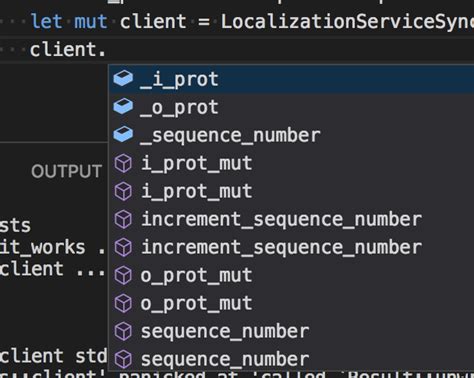Viewport: 474px width, 378px height.
Task: Select the _o_prot completion suggestion
Action: pos(292,107)
